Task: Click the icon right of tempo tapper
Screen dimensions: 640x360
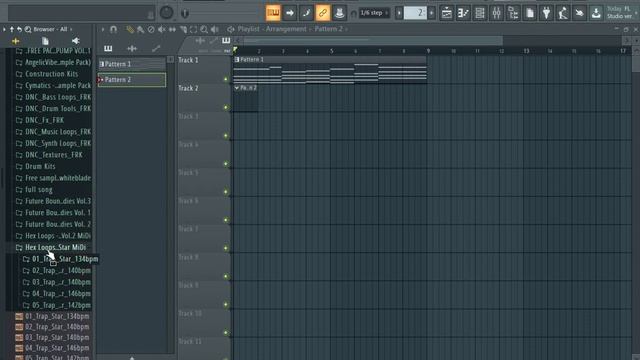Action: pyautogui.click(x=579, y=13)
